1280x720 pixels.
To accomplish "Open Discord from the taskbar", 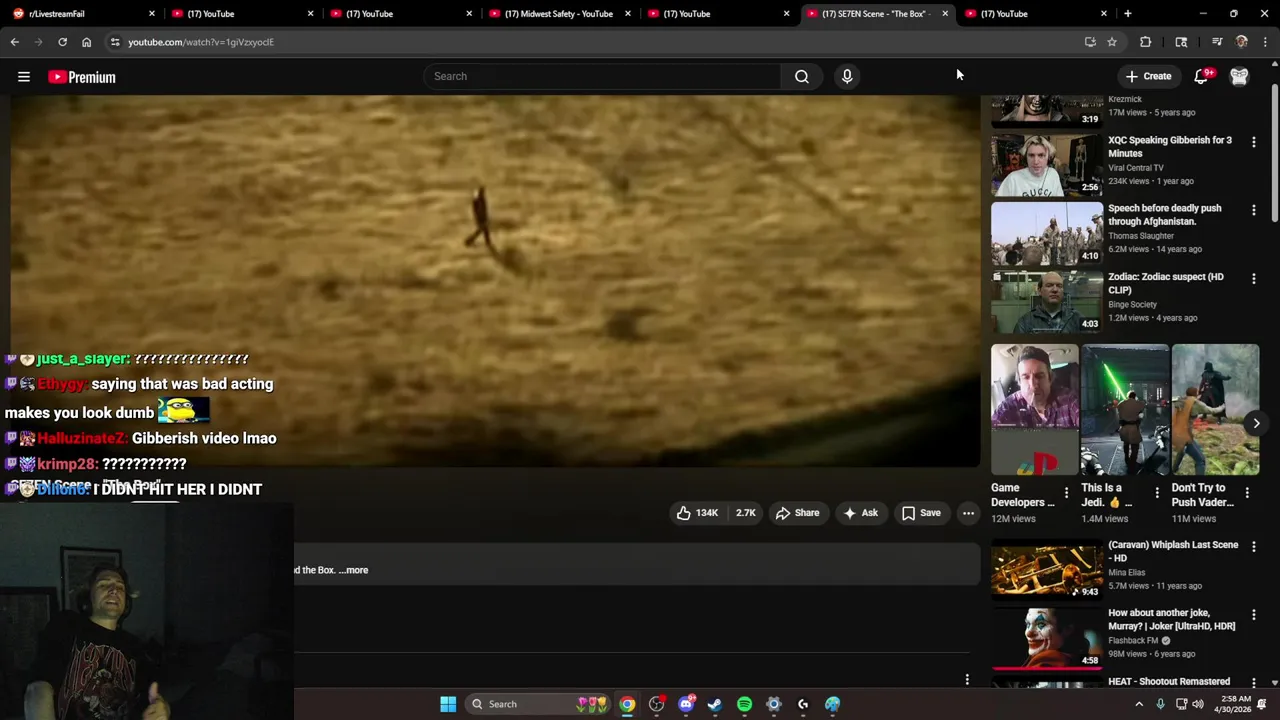I will pos(686,704).
